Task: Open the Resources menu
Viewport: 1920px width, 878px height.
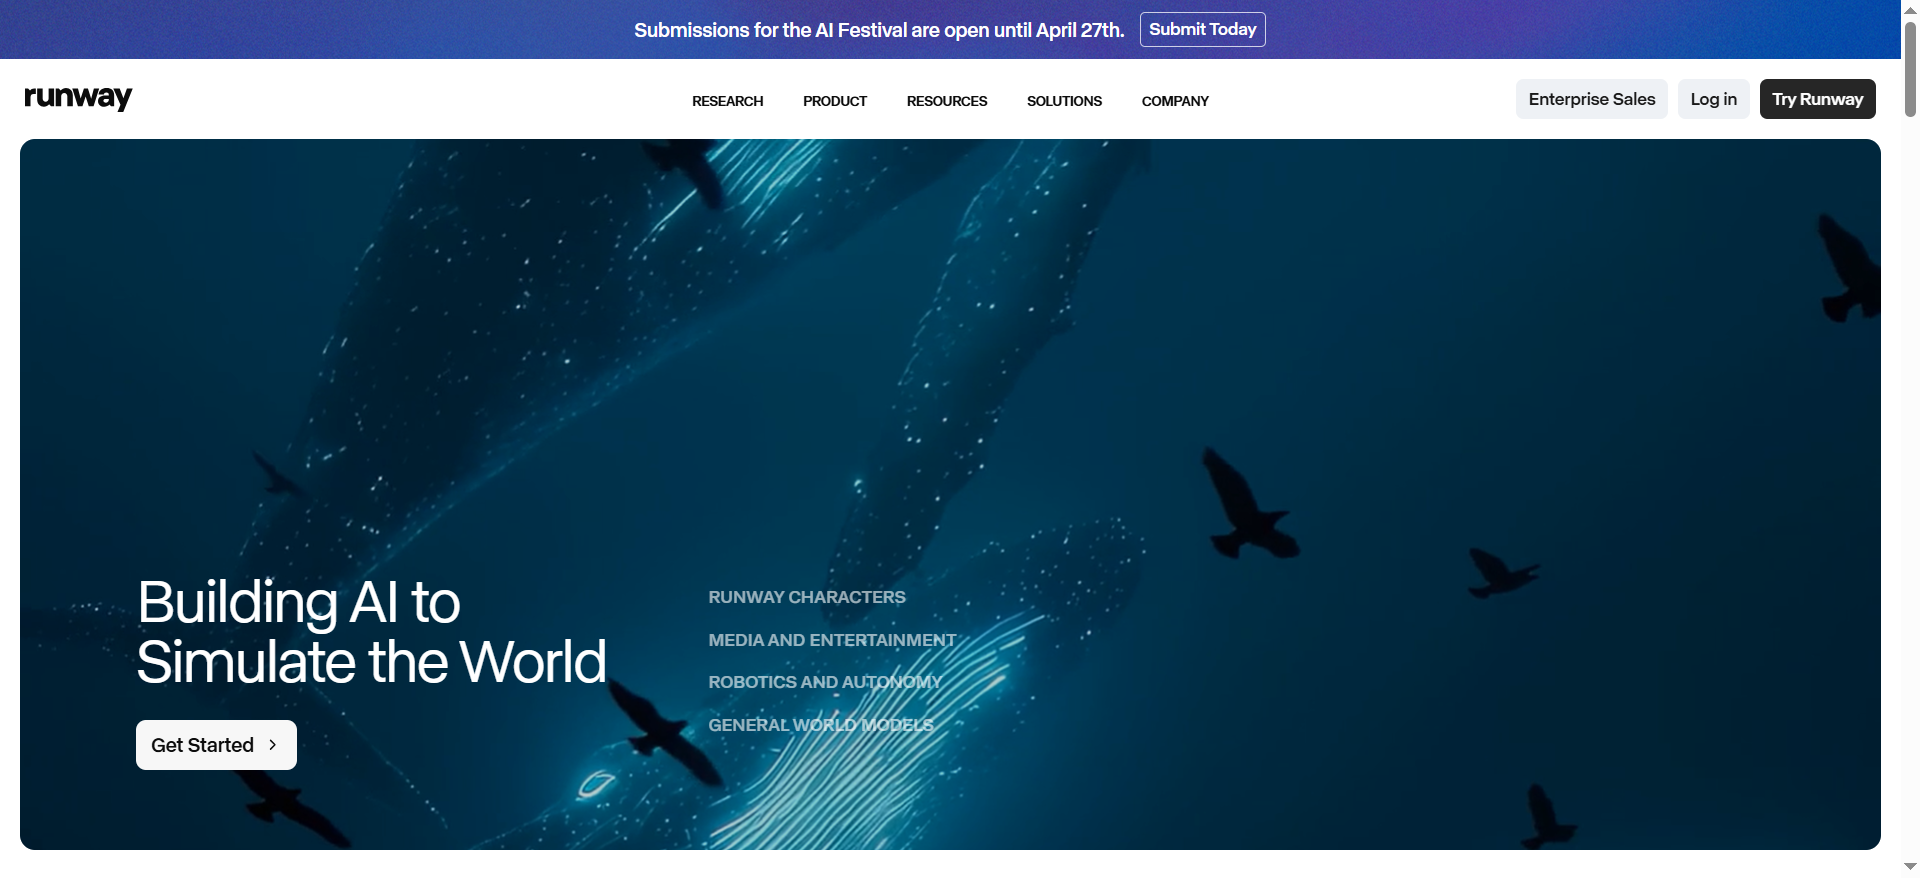Action: coord(946,101)
